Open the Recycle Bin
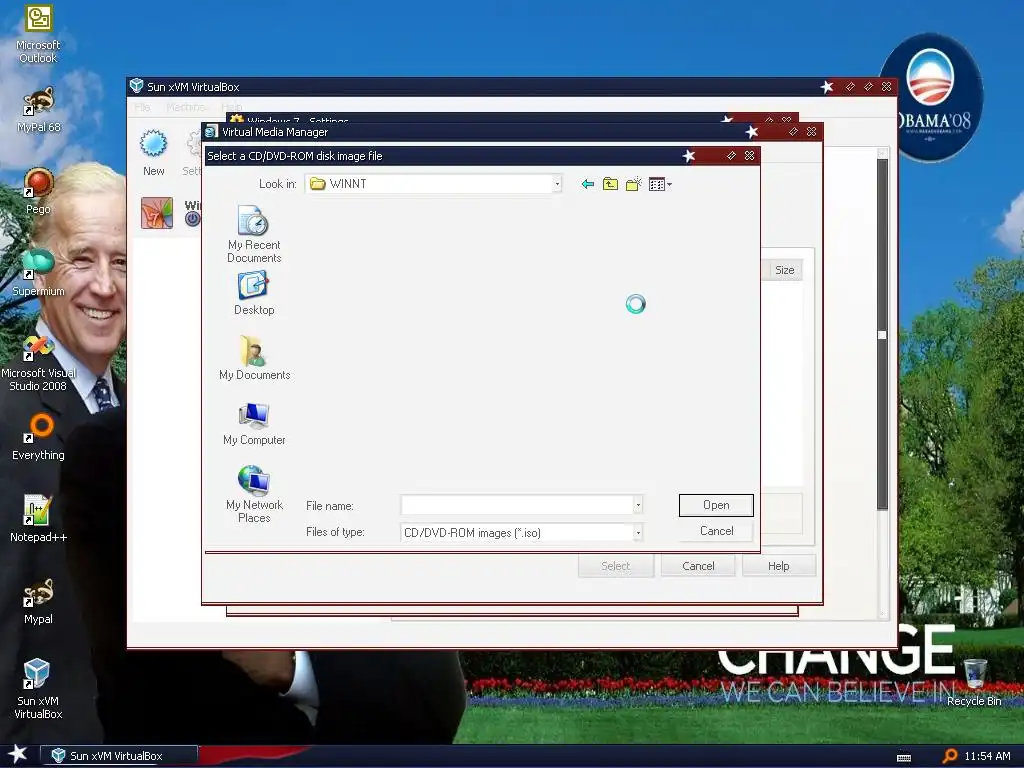 (x=974, y=682)
